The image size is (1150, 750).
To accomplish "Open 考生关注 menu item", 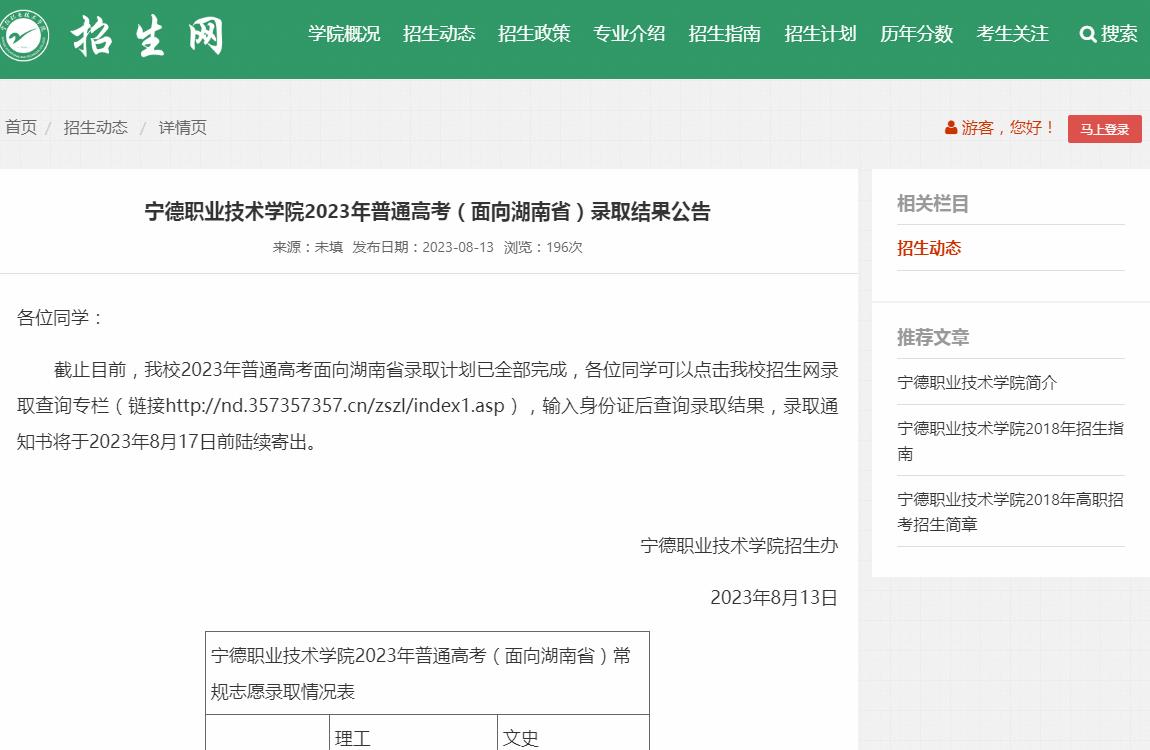I will tap(1012, 34).
